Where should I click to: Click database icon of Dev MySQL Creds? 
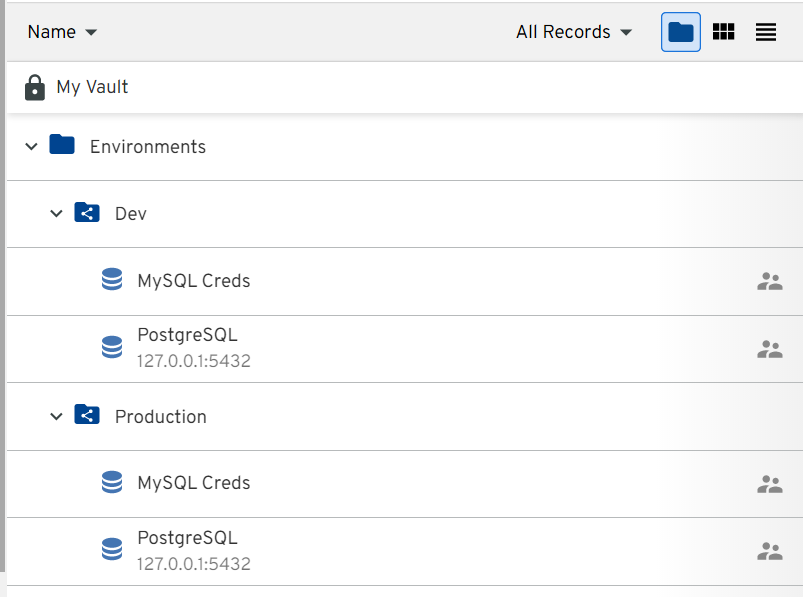112,281
